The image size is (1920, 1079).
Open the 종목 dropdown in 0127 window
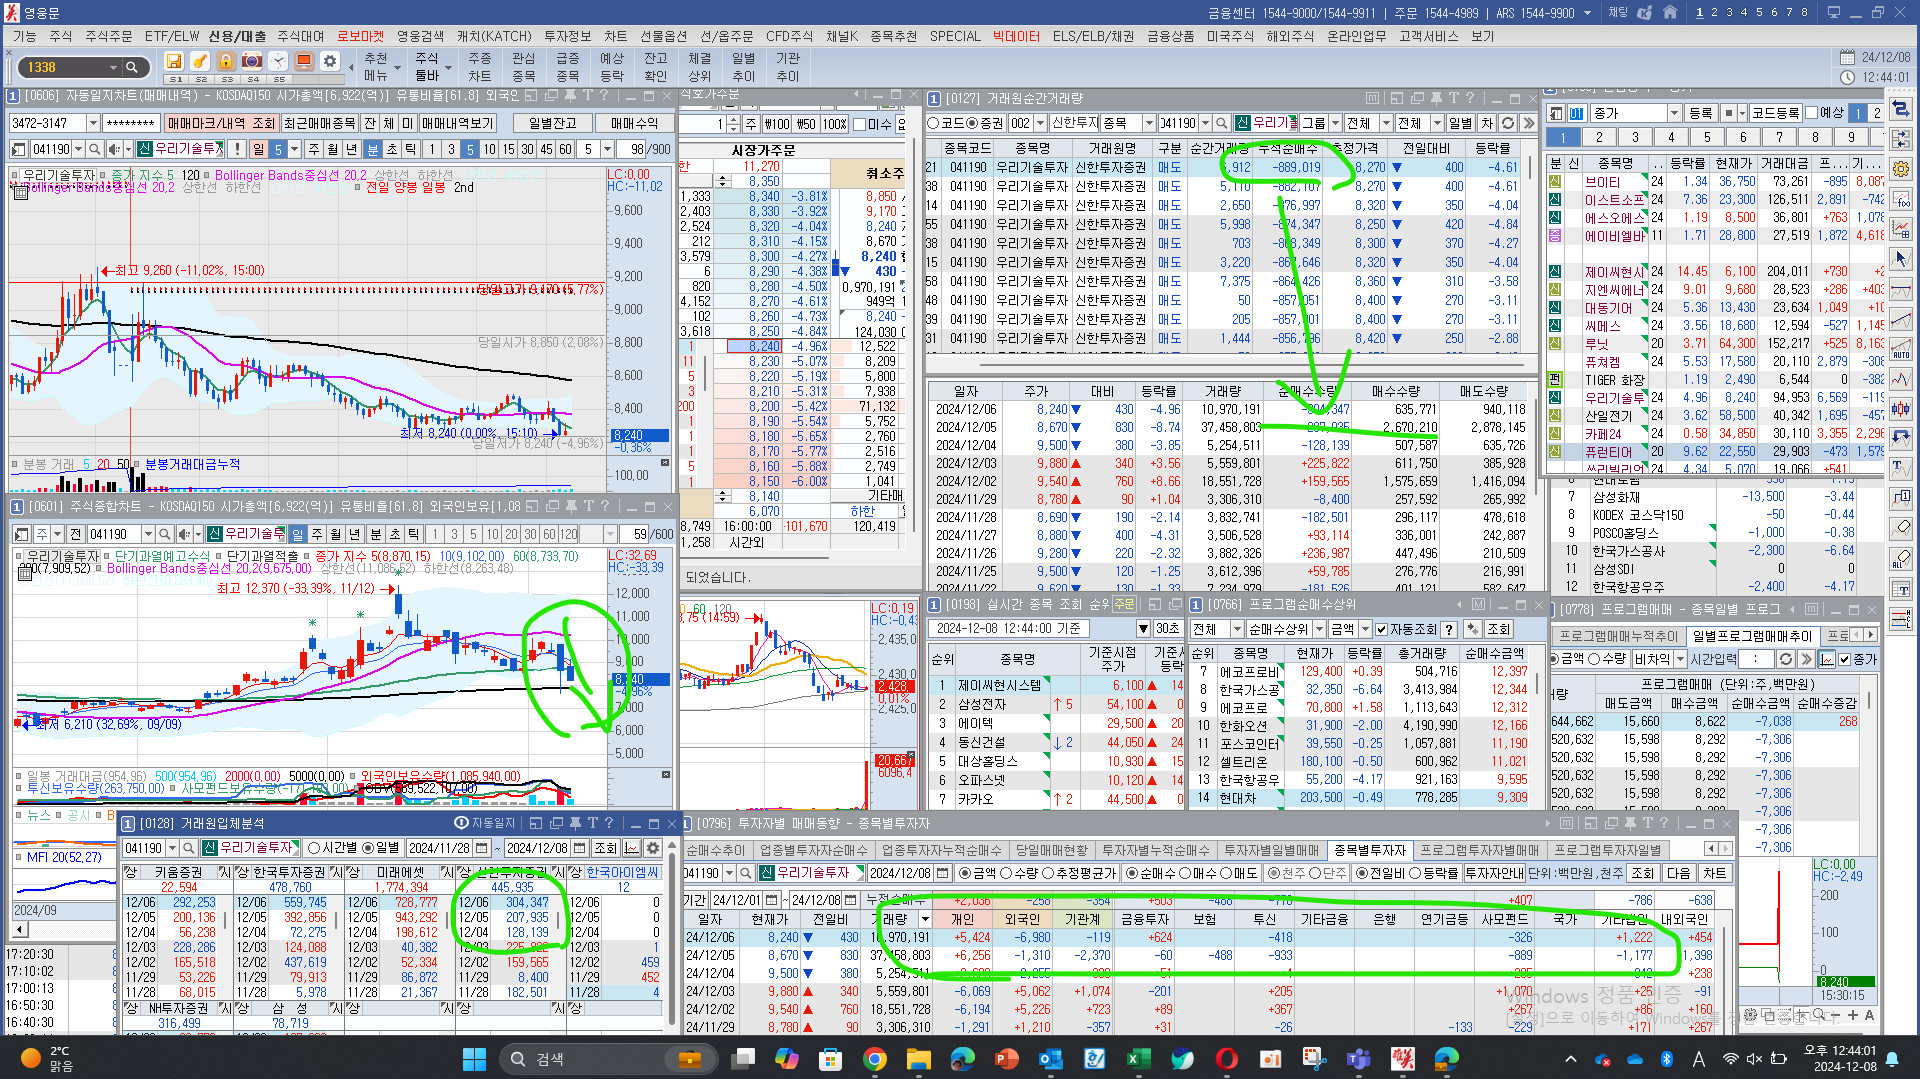tap(1148, 123)
